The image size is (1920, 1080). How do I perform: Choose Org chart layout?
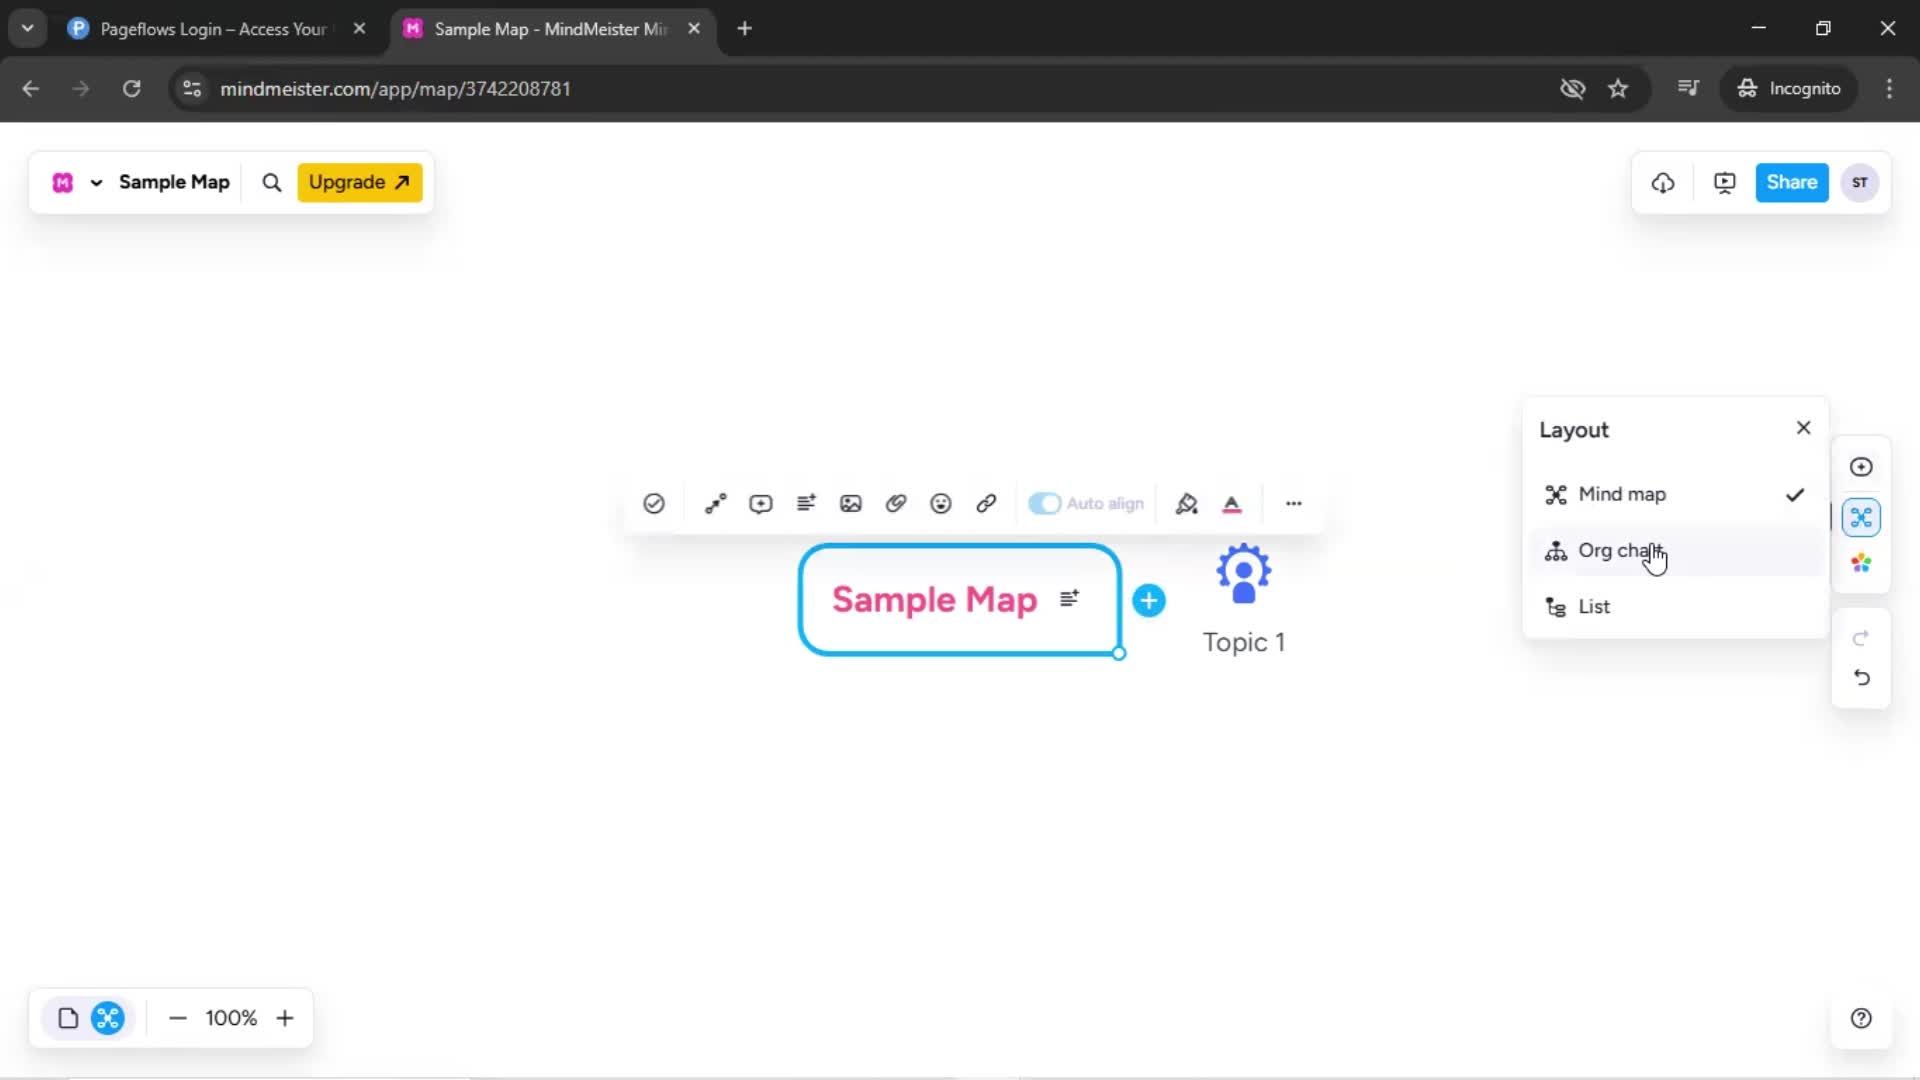(x=1676, y=551)
